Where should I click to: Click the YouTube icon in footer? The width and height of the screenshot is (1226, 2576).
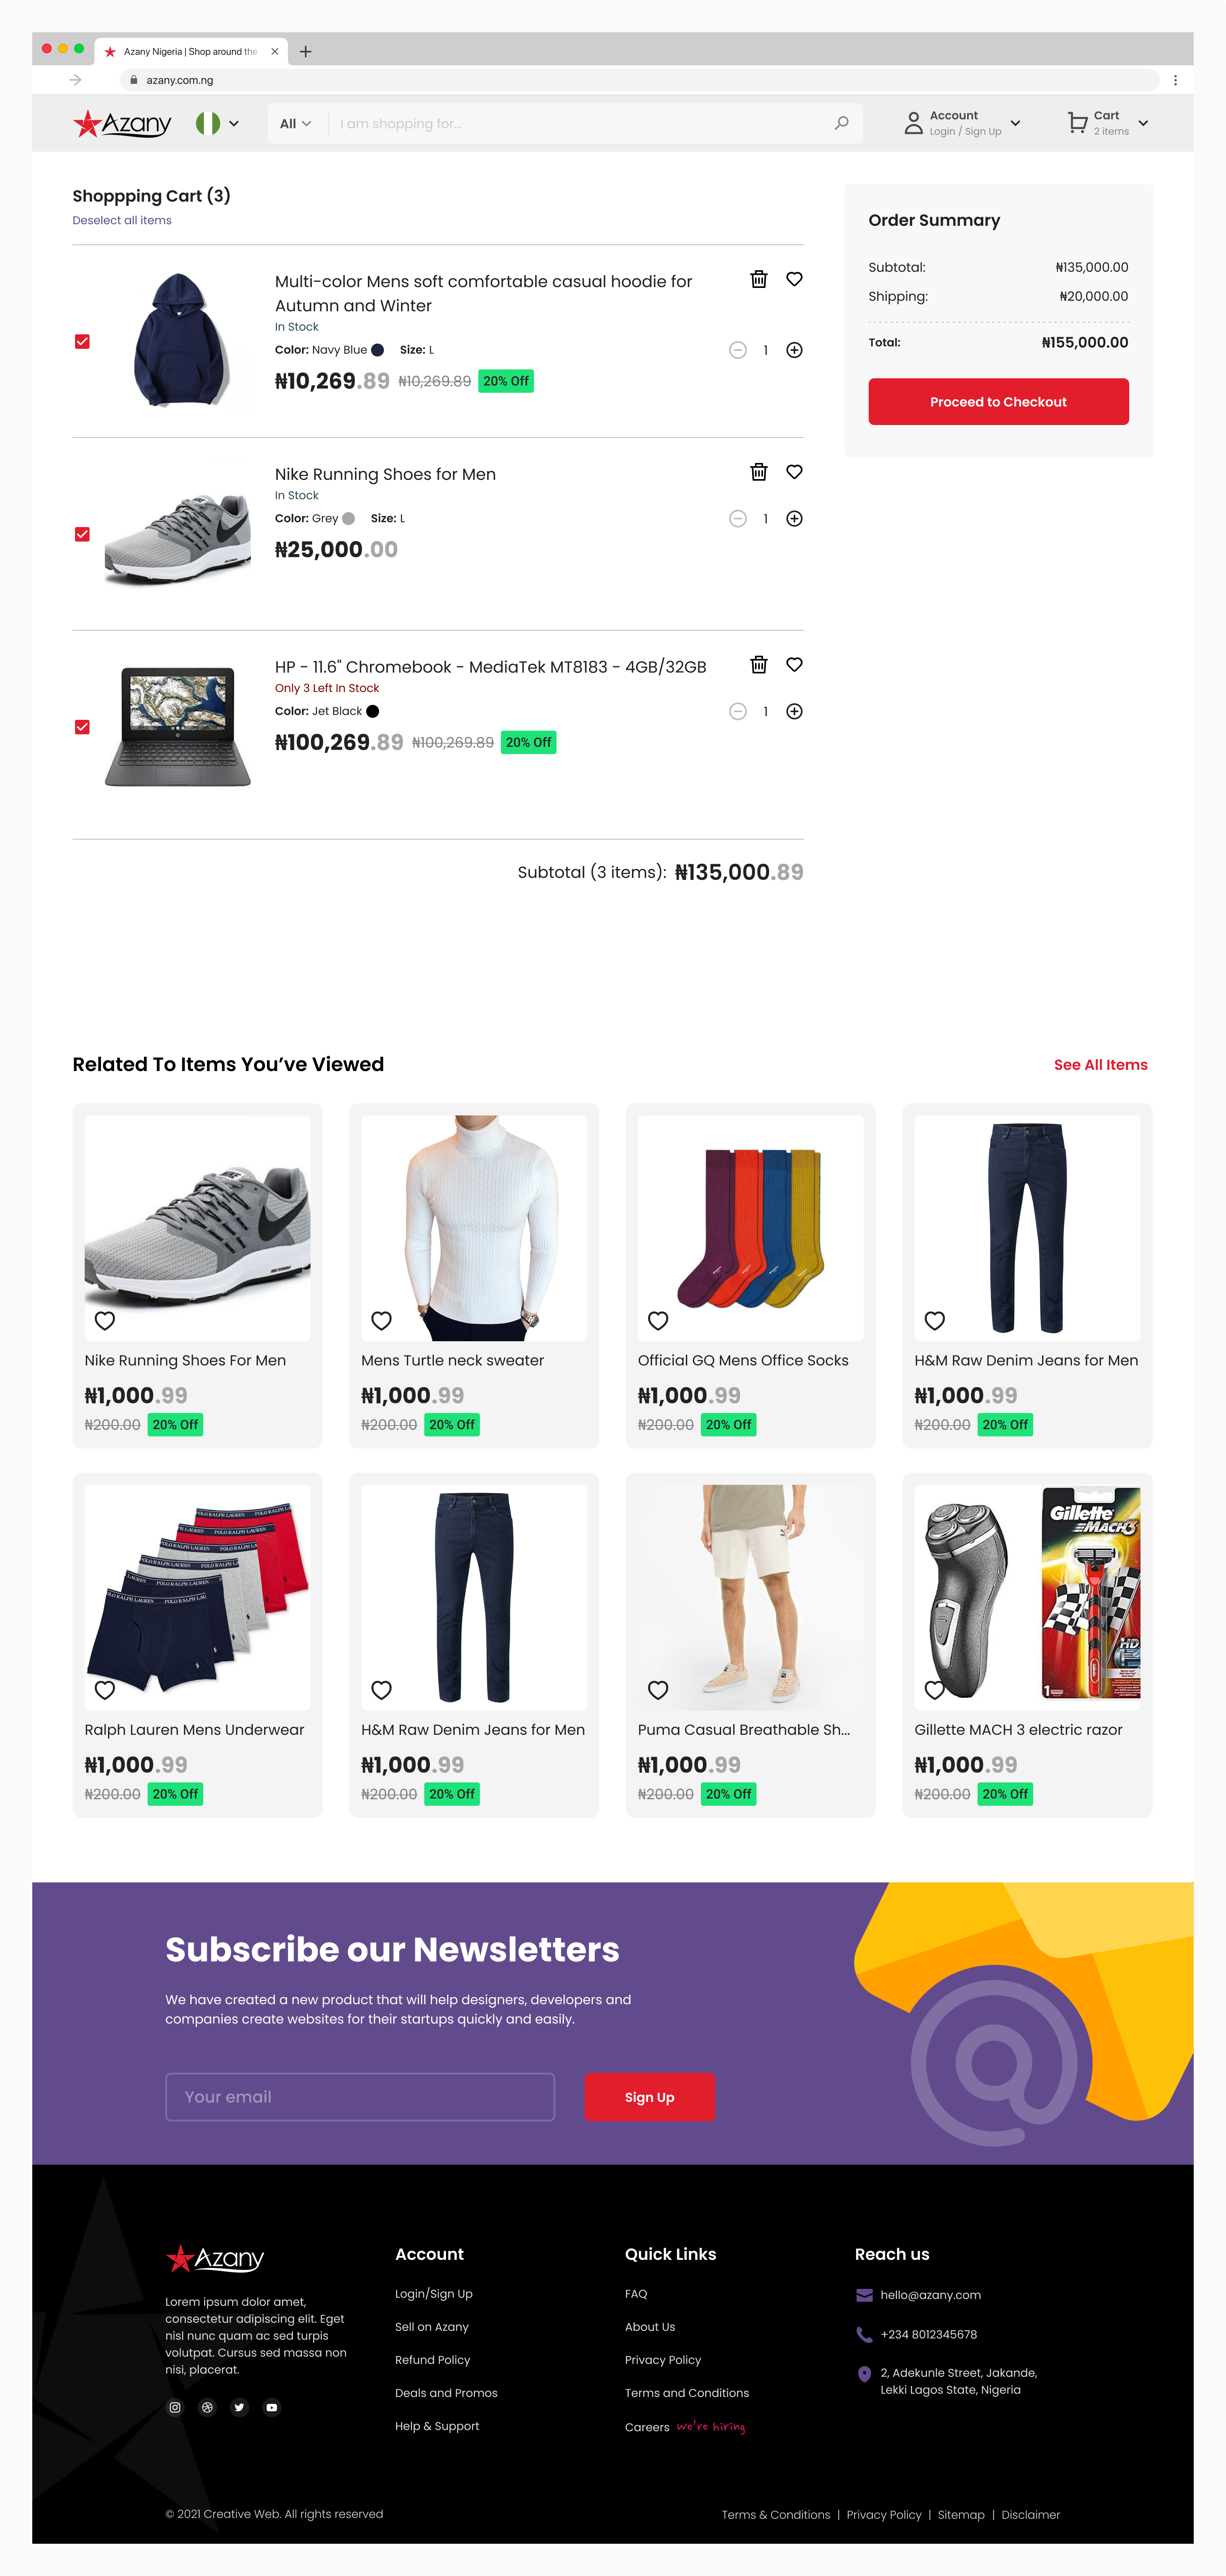pyautogui.click(x=271, y=2407)
